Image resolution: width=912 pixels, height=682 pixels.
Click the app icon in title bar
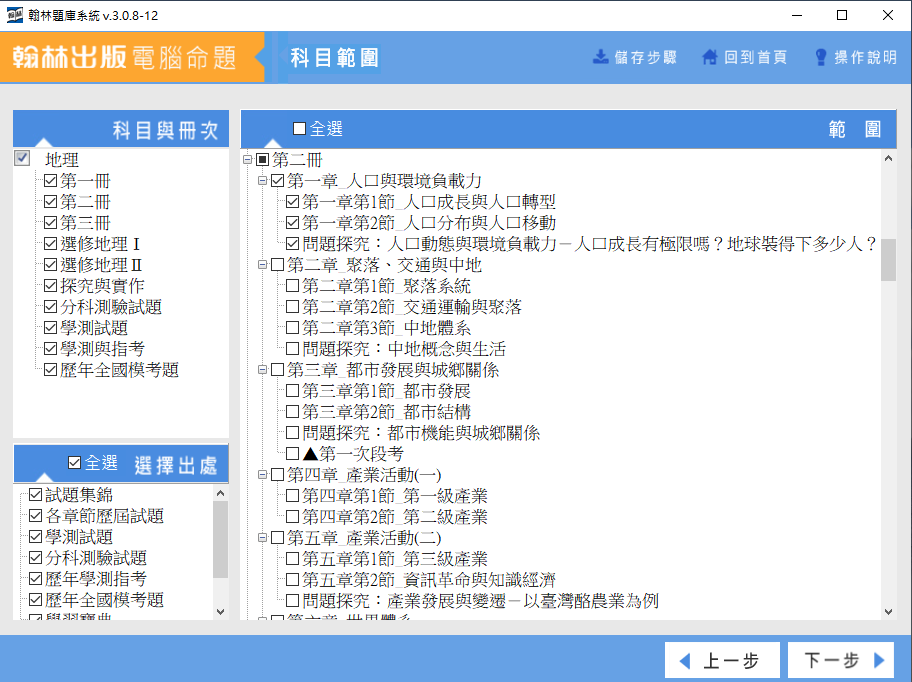(15, 15)
